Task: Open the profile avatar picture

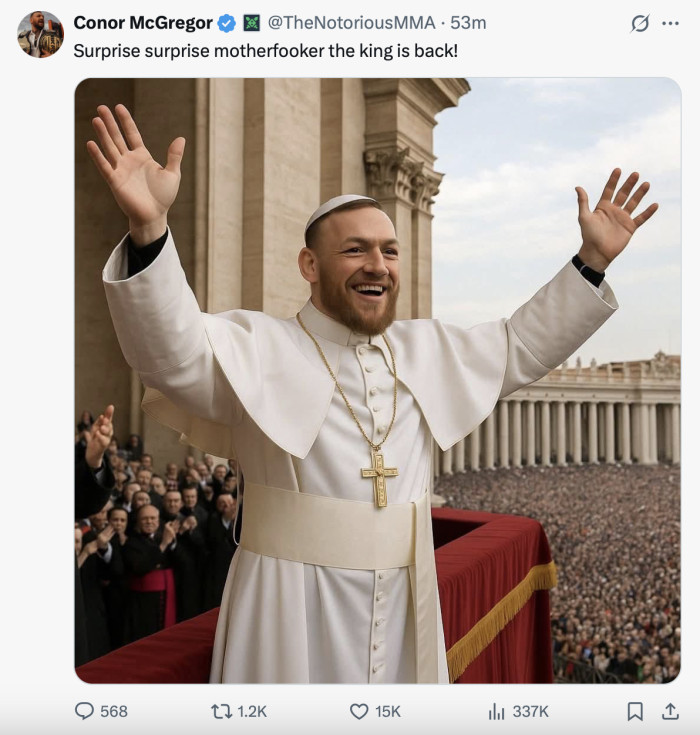Action: pos(40,34)
